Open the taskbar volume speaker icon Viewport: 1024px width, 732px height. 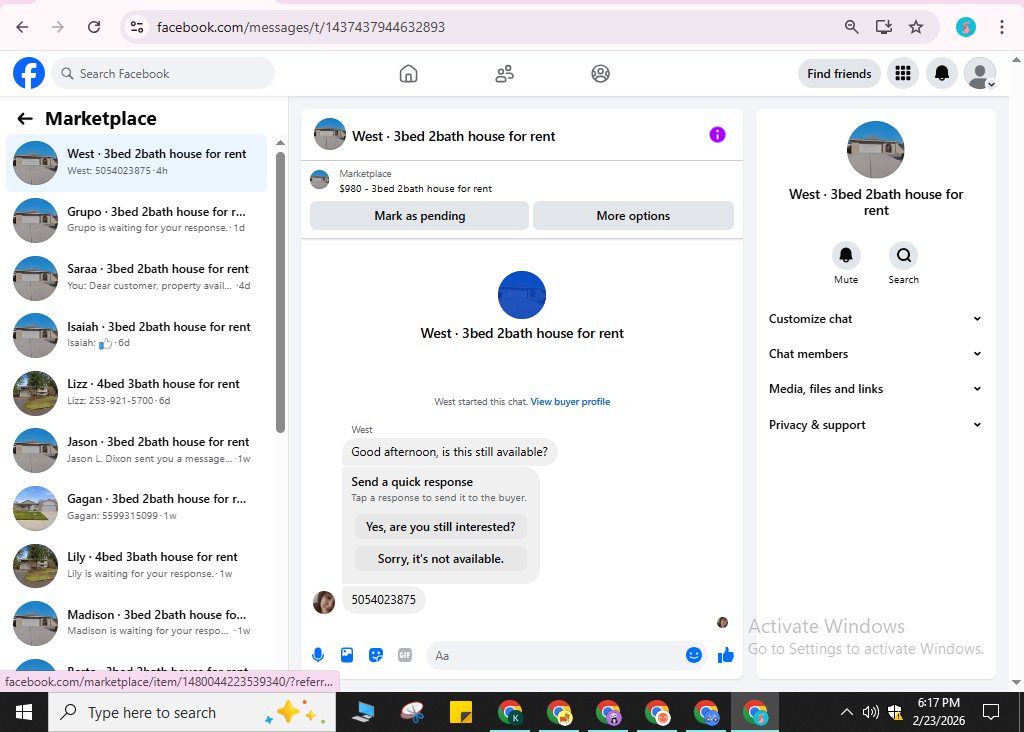[x=870, y=712]
